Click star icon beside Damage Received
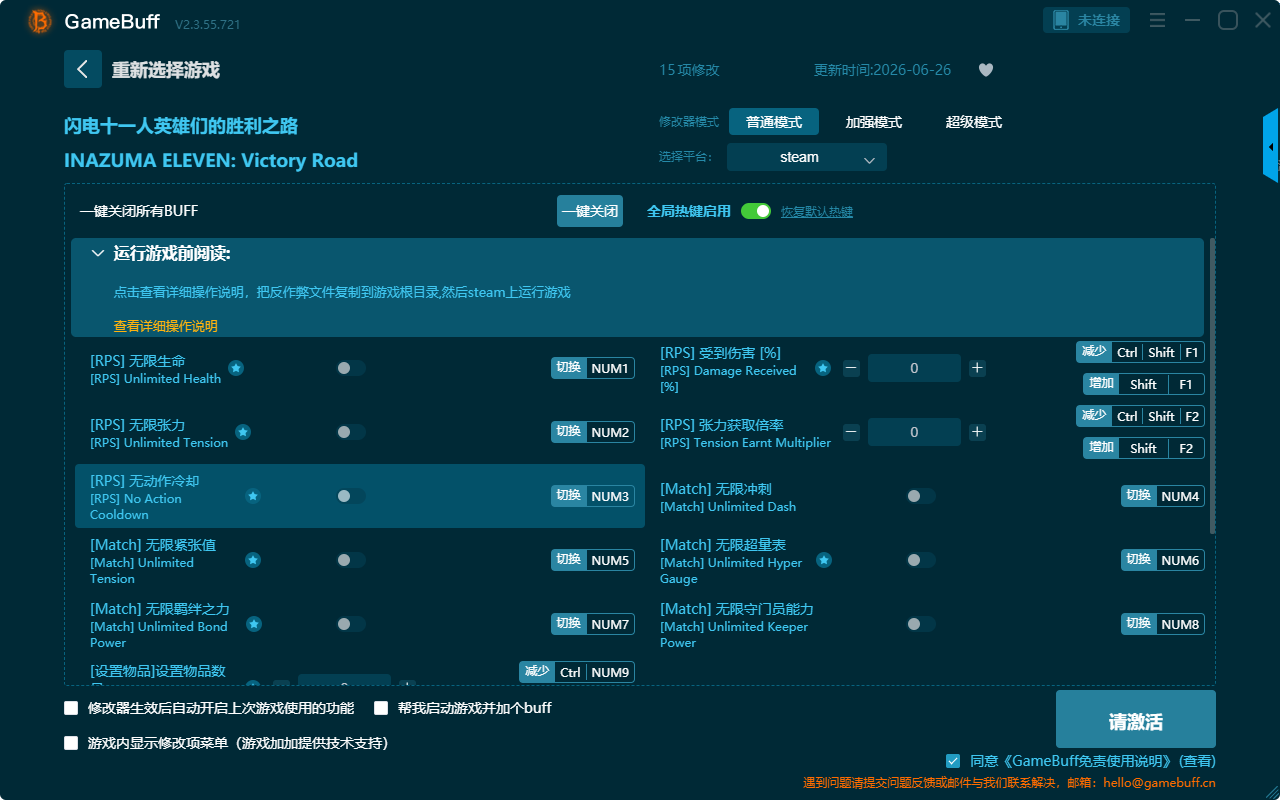This screenshot has width=1280, height=800. (x=823, y=368)
